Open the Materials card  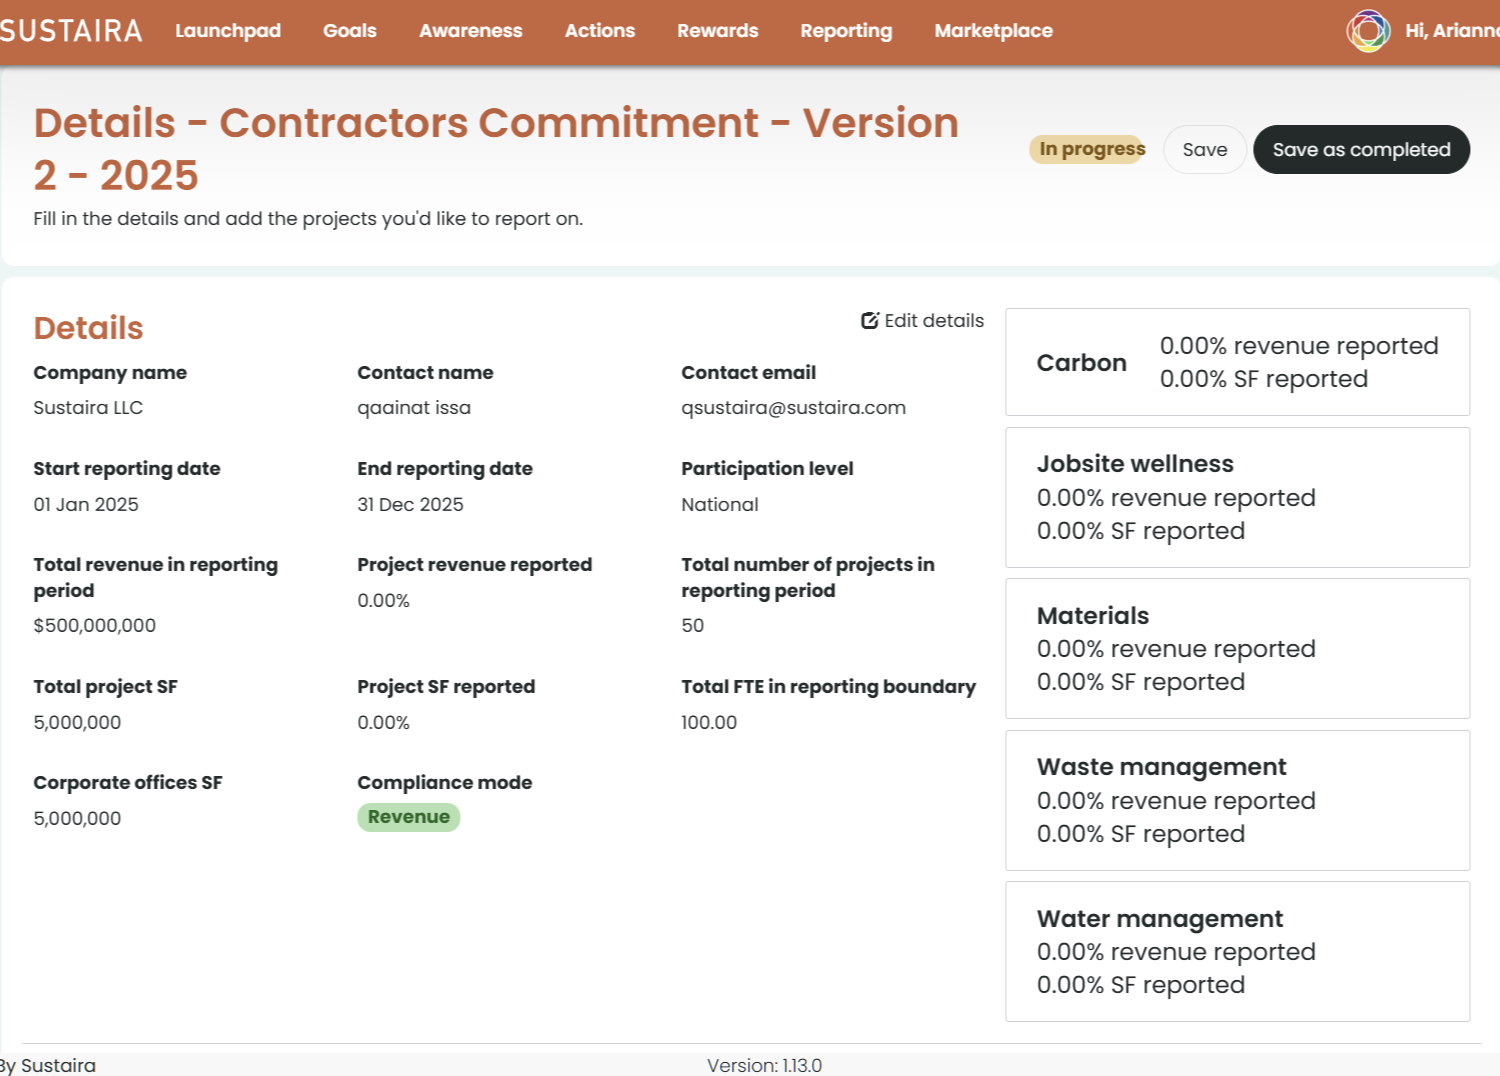coord(1237,648)
